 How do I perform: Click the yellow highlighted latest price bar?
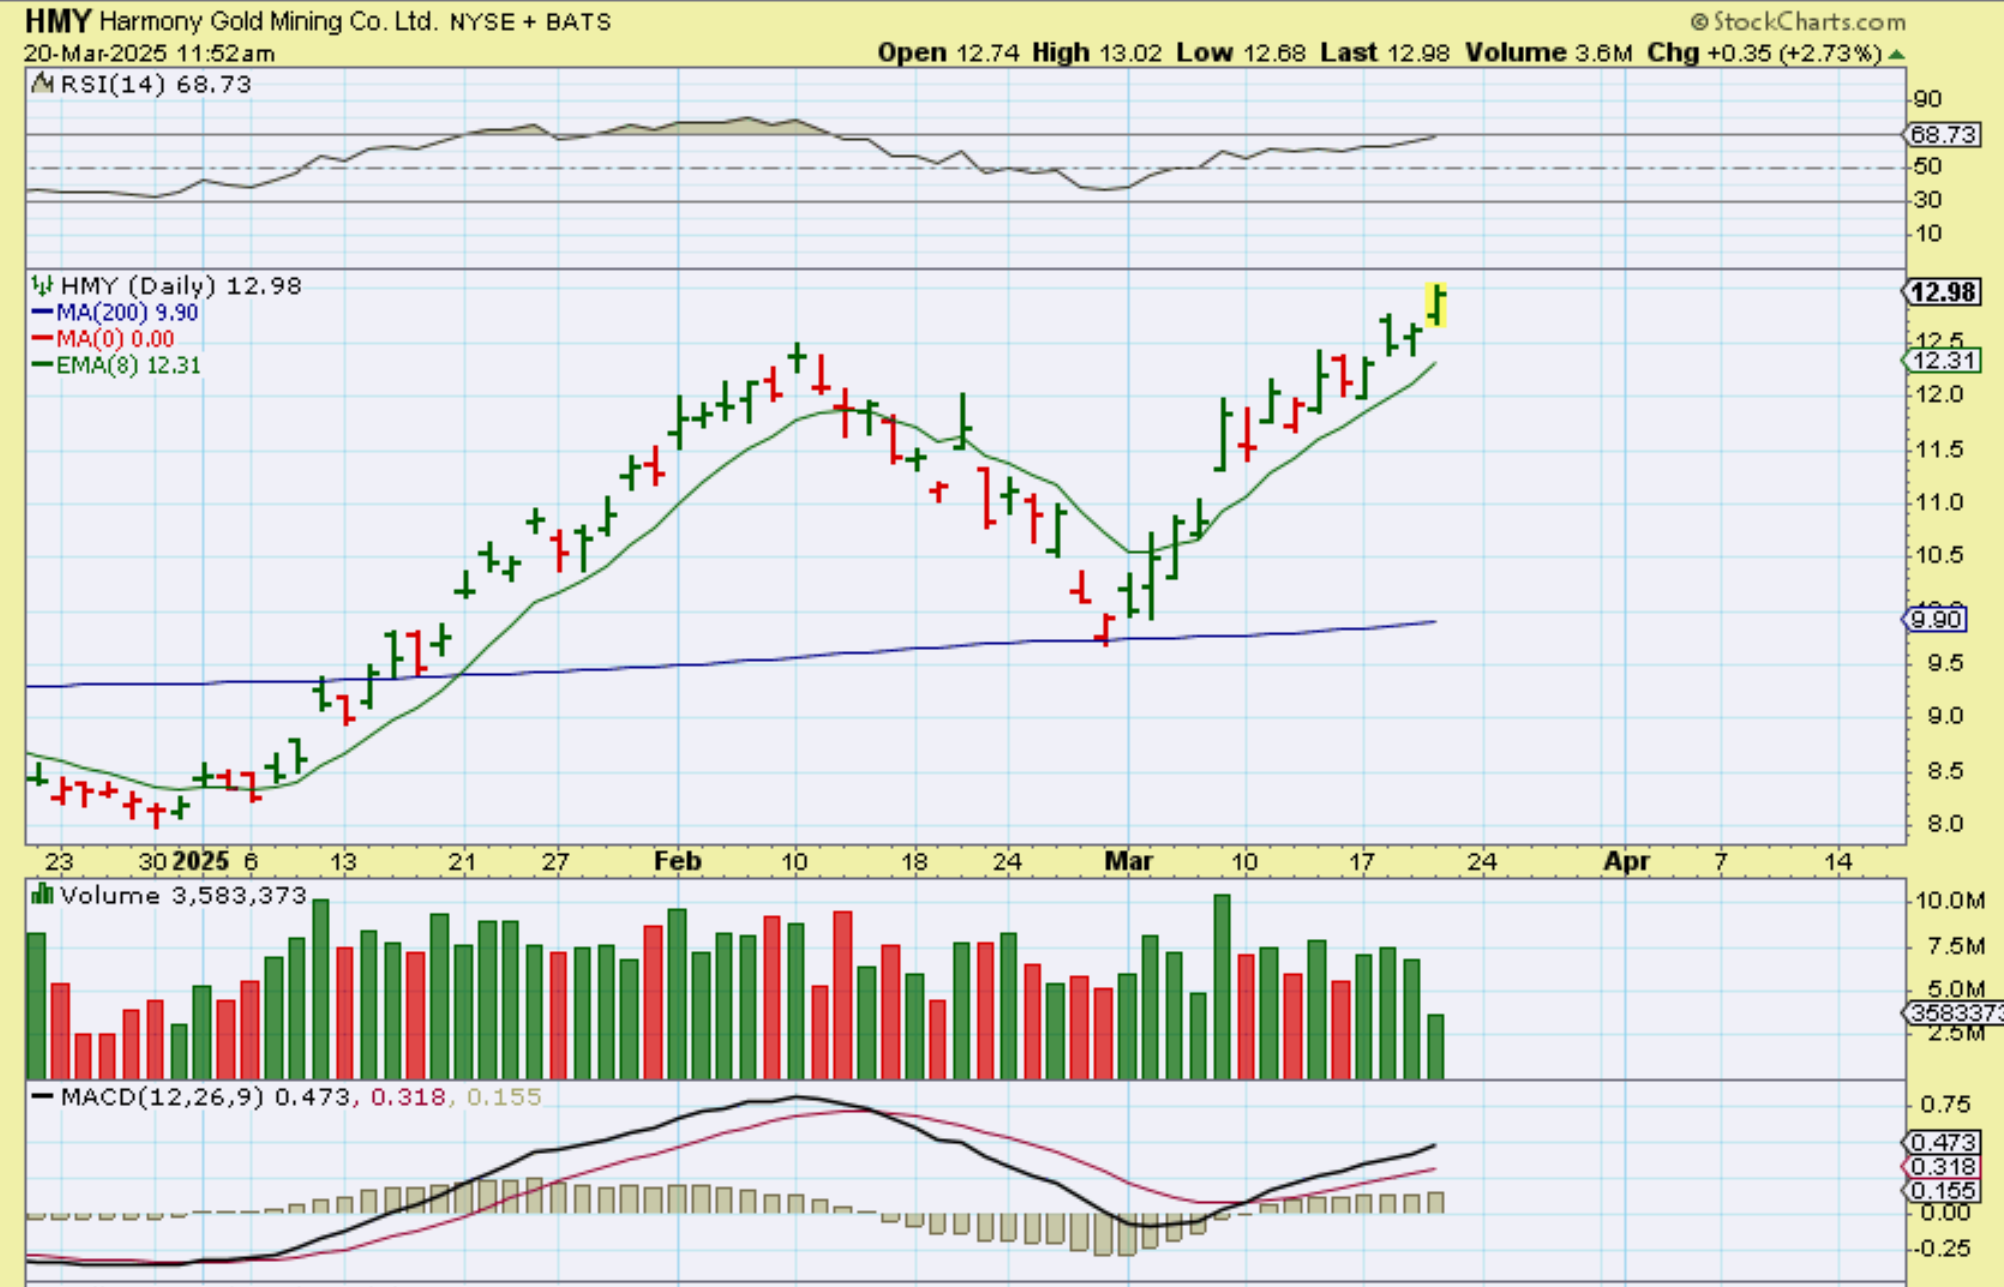[1436, 304]
